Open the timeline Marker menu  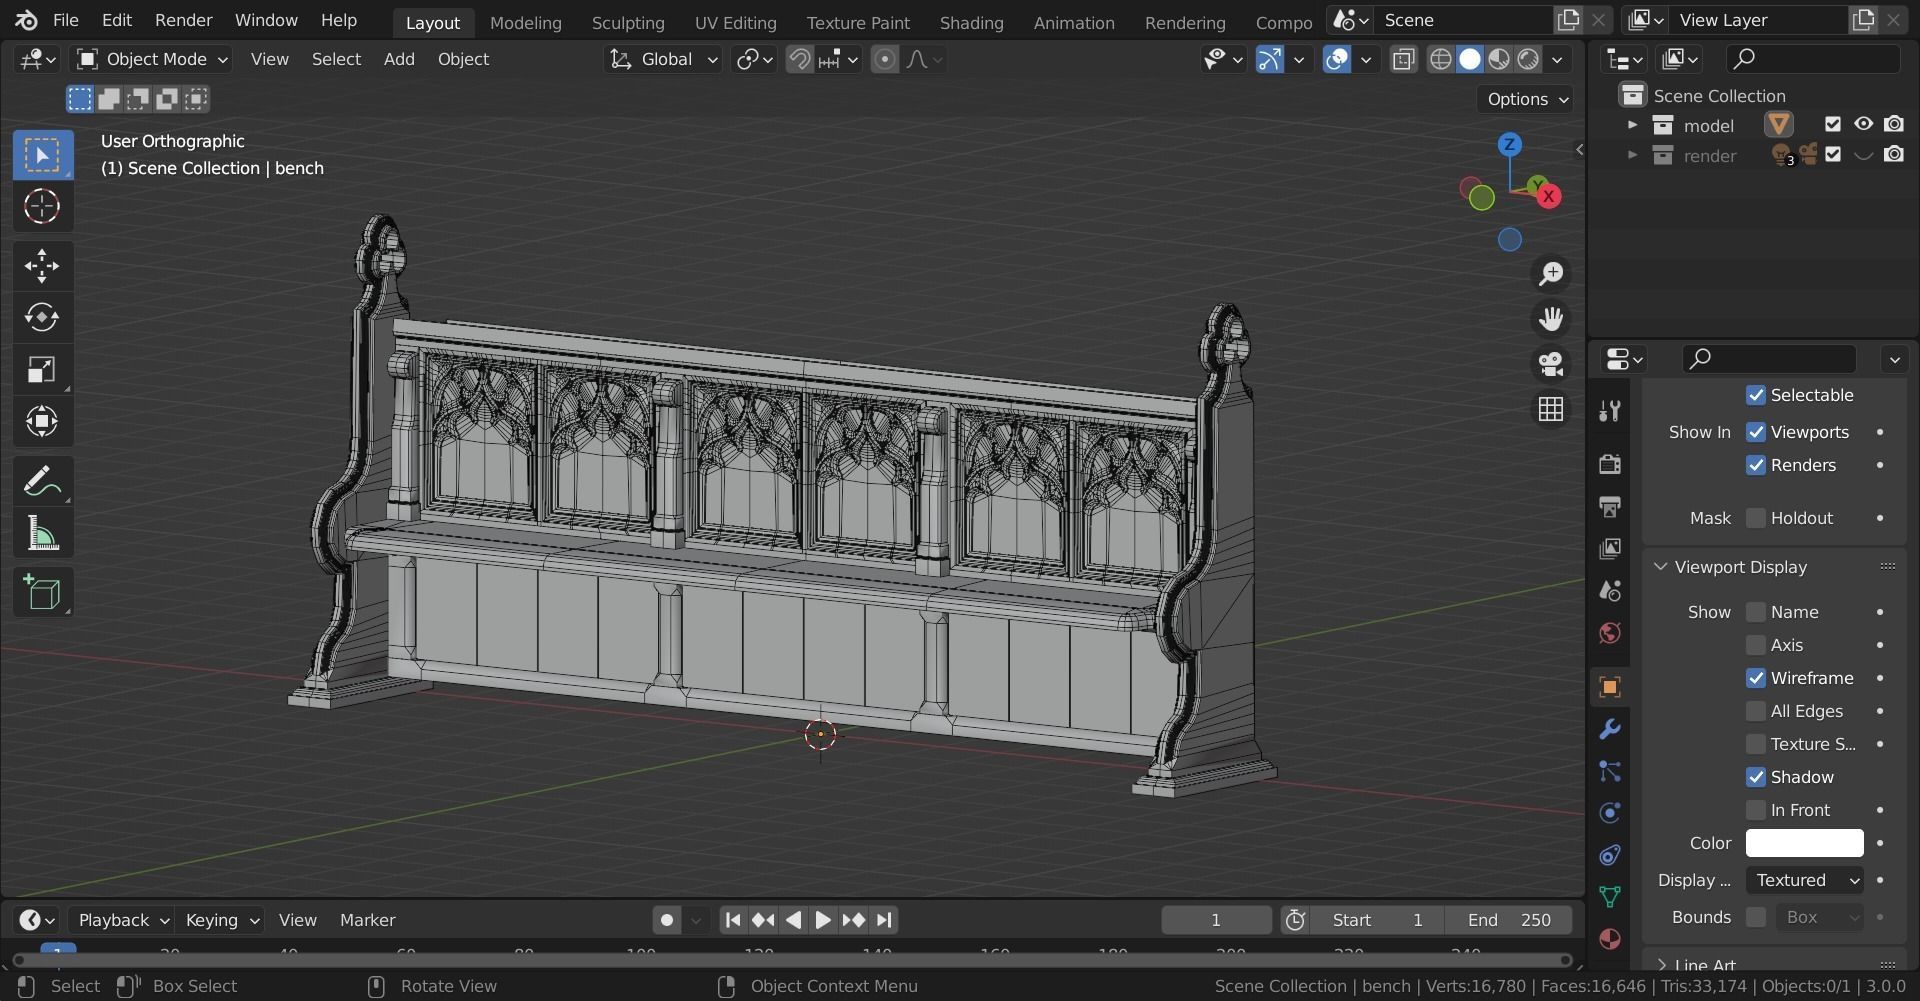[x=367, y=920]
